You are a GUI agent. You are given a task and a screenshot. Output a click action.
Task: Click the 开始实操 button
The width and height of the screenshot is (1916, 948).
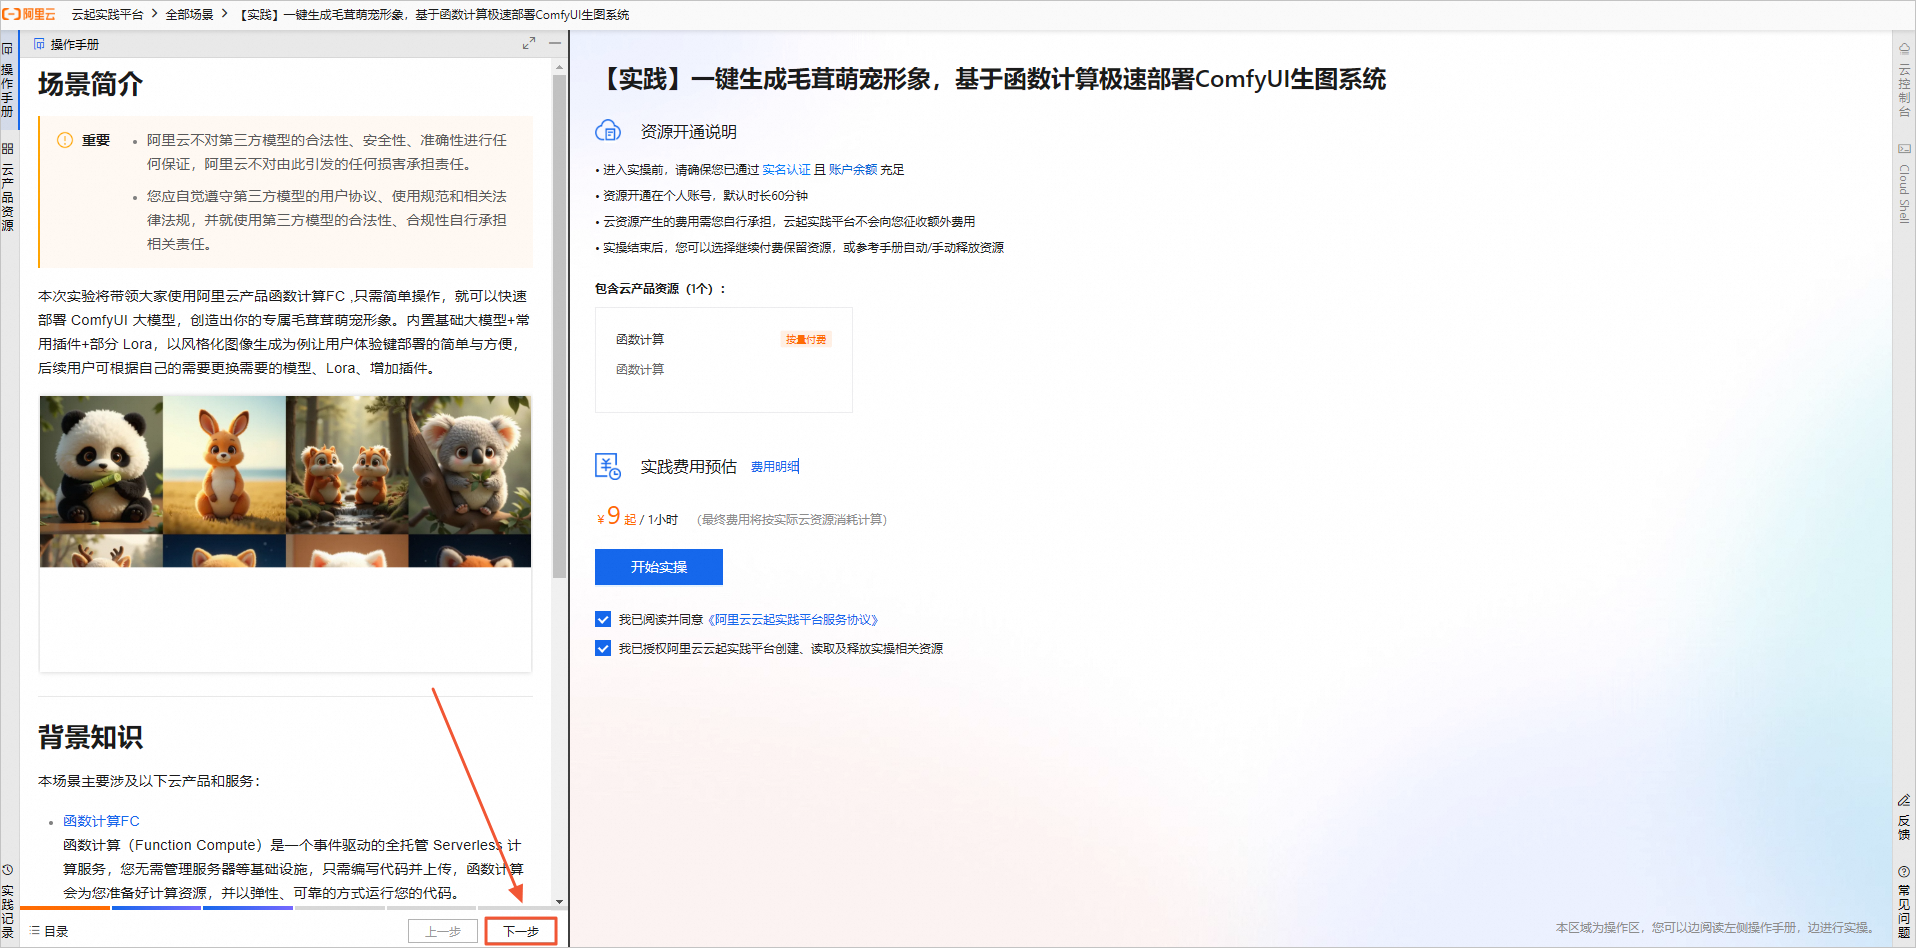pyautogui.click(x=659, y=567)
